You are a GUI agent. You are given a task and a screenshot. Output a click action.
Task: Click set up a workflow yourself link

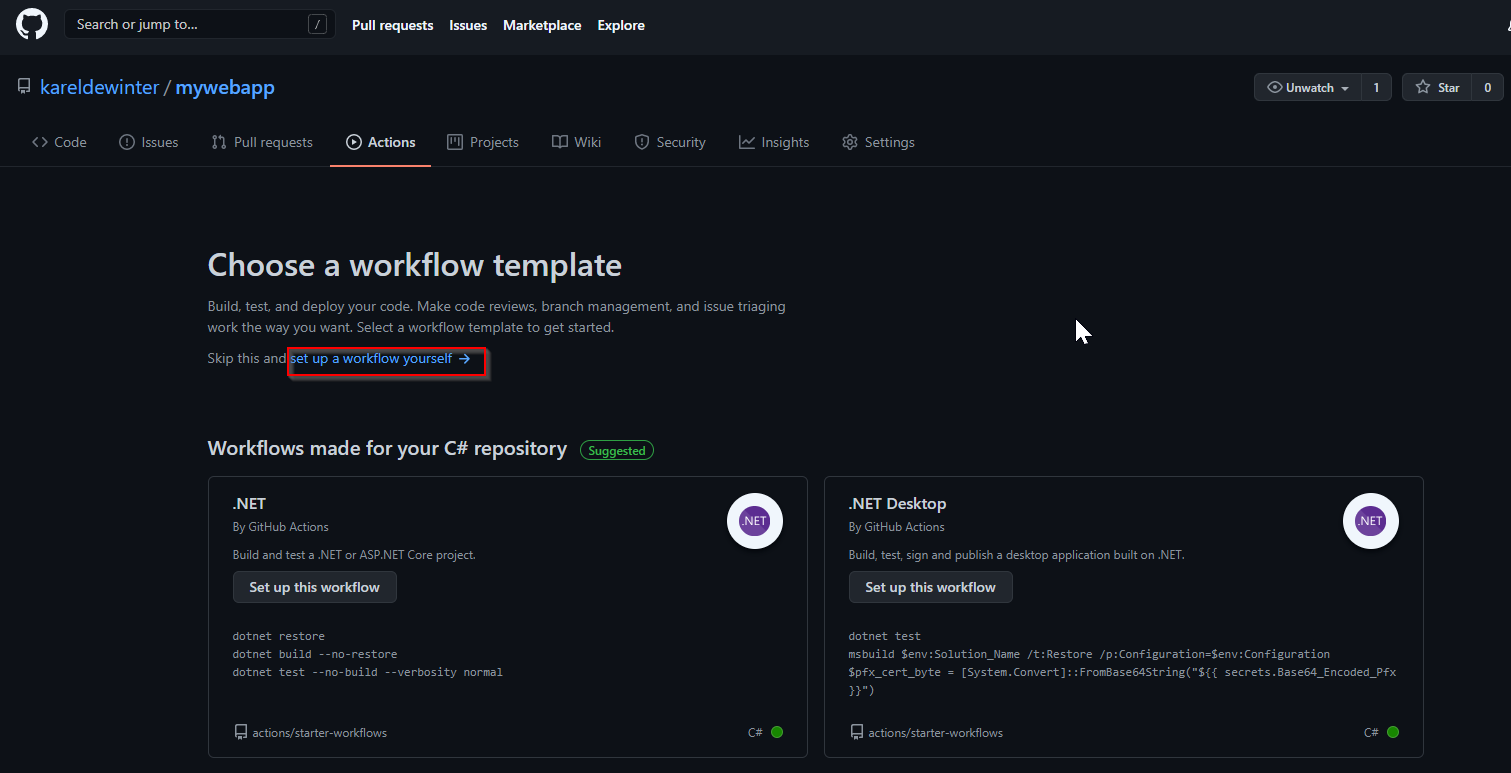[x=380, y=358]
